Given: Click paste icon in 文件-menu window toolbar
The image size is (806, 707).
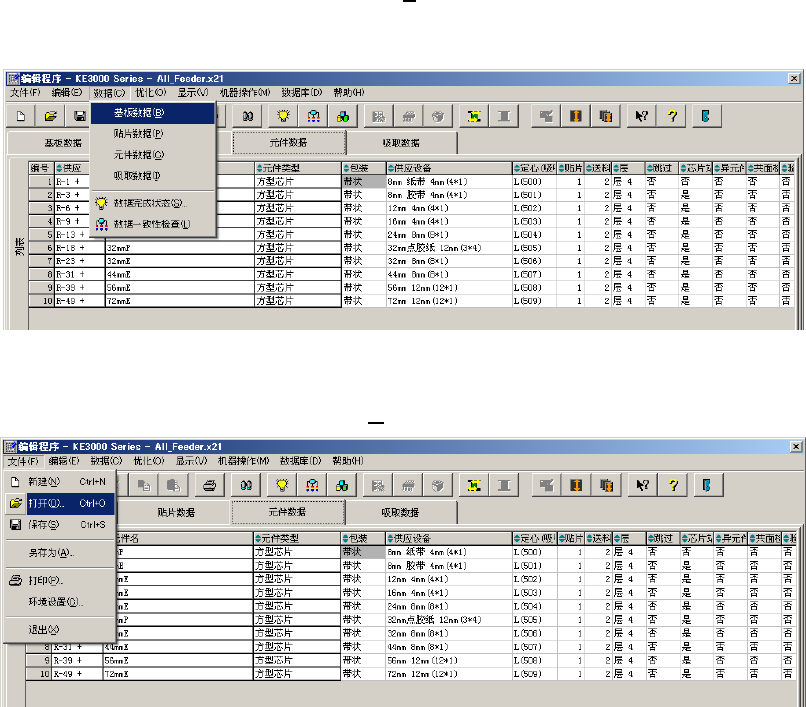Looking at the screenshot, I should click(x=174, y=485).
